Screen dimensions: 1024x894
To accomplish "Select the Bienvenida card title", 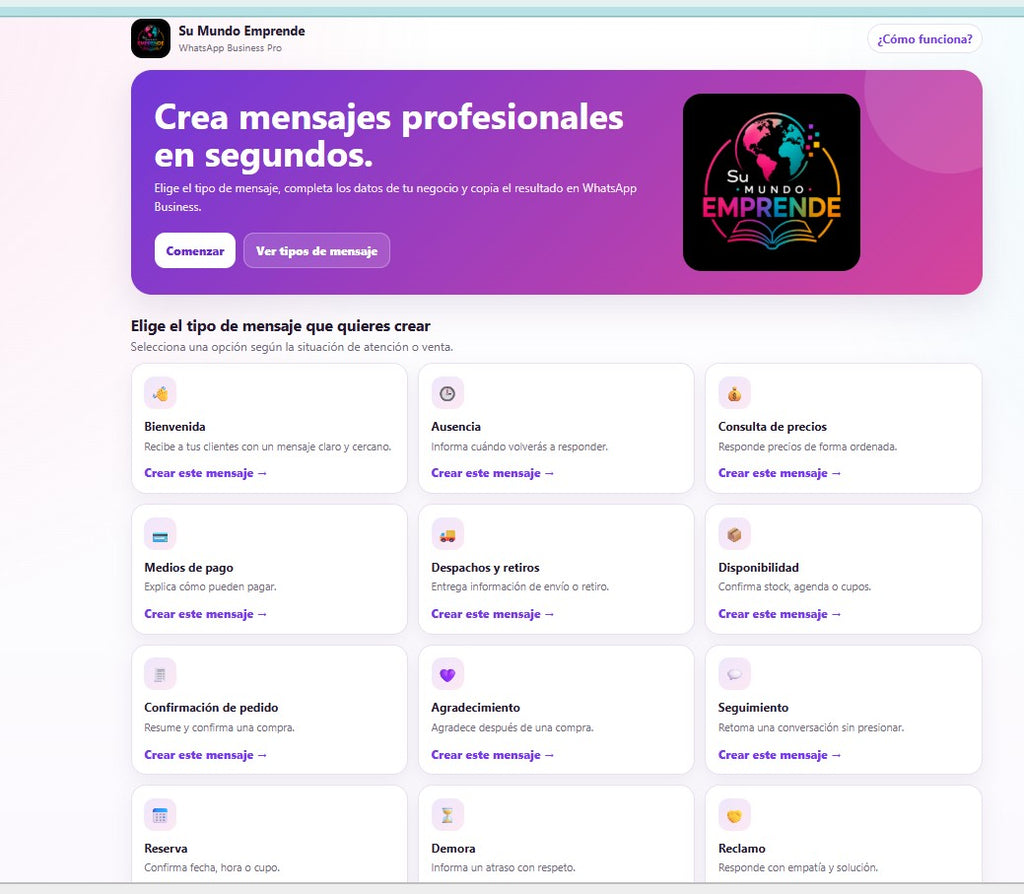I will [175, 427].
